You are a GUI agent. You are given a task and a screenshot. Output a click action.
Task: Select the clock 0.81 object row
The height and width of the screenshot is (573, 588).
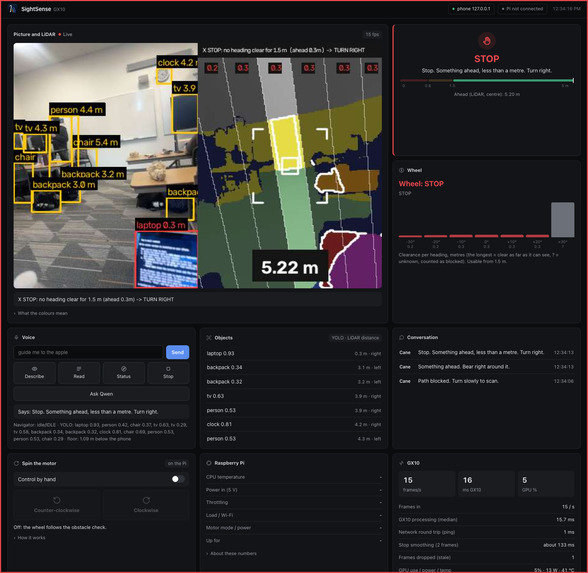click(x=294, y=424)
